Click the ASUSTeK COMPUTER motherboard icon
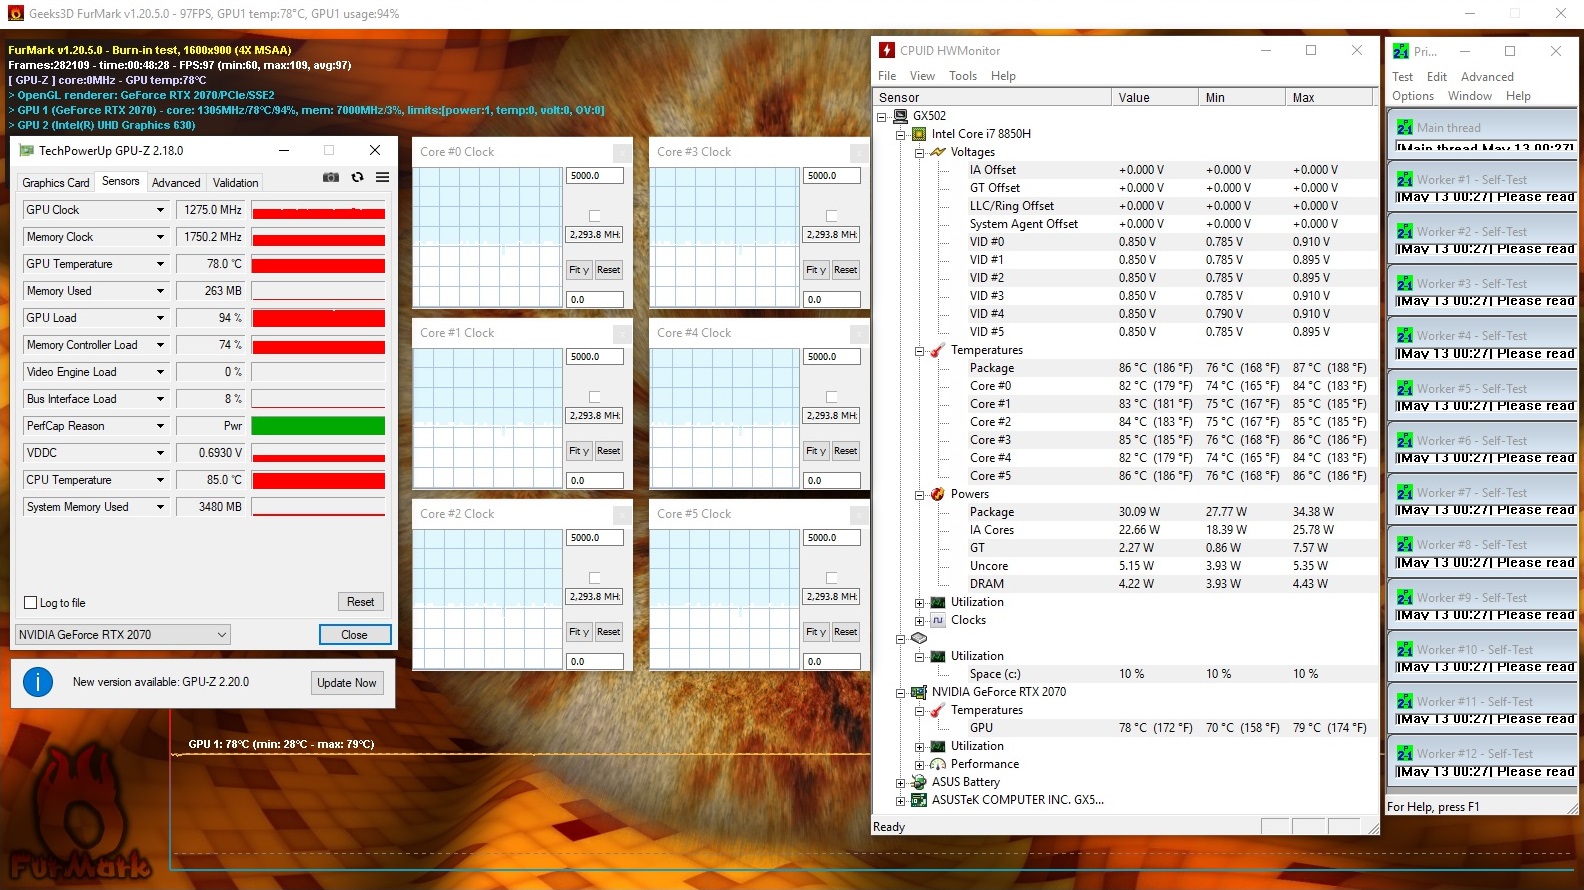 pos(919,800)
